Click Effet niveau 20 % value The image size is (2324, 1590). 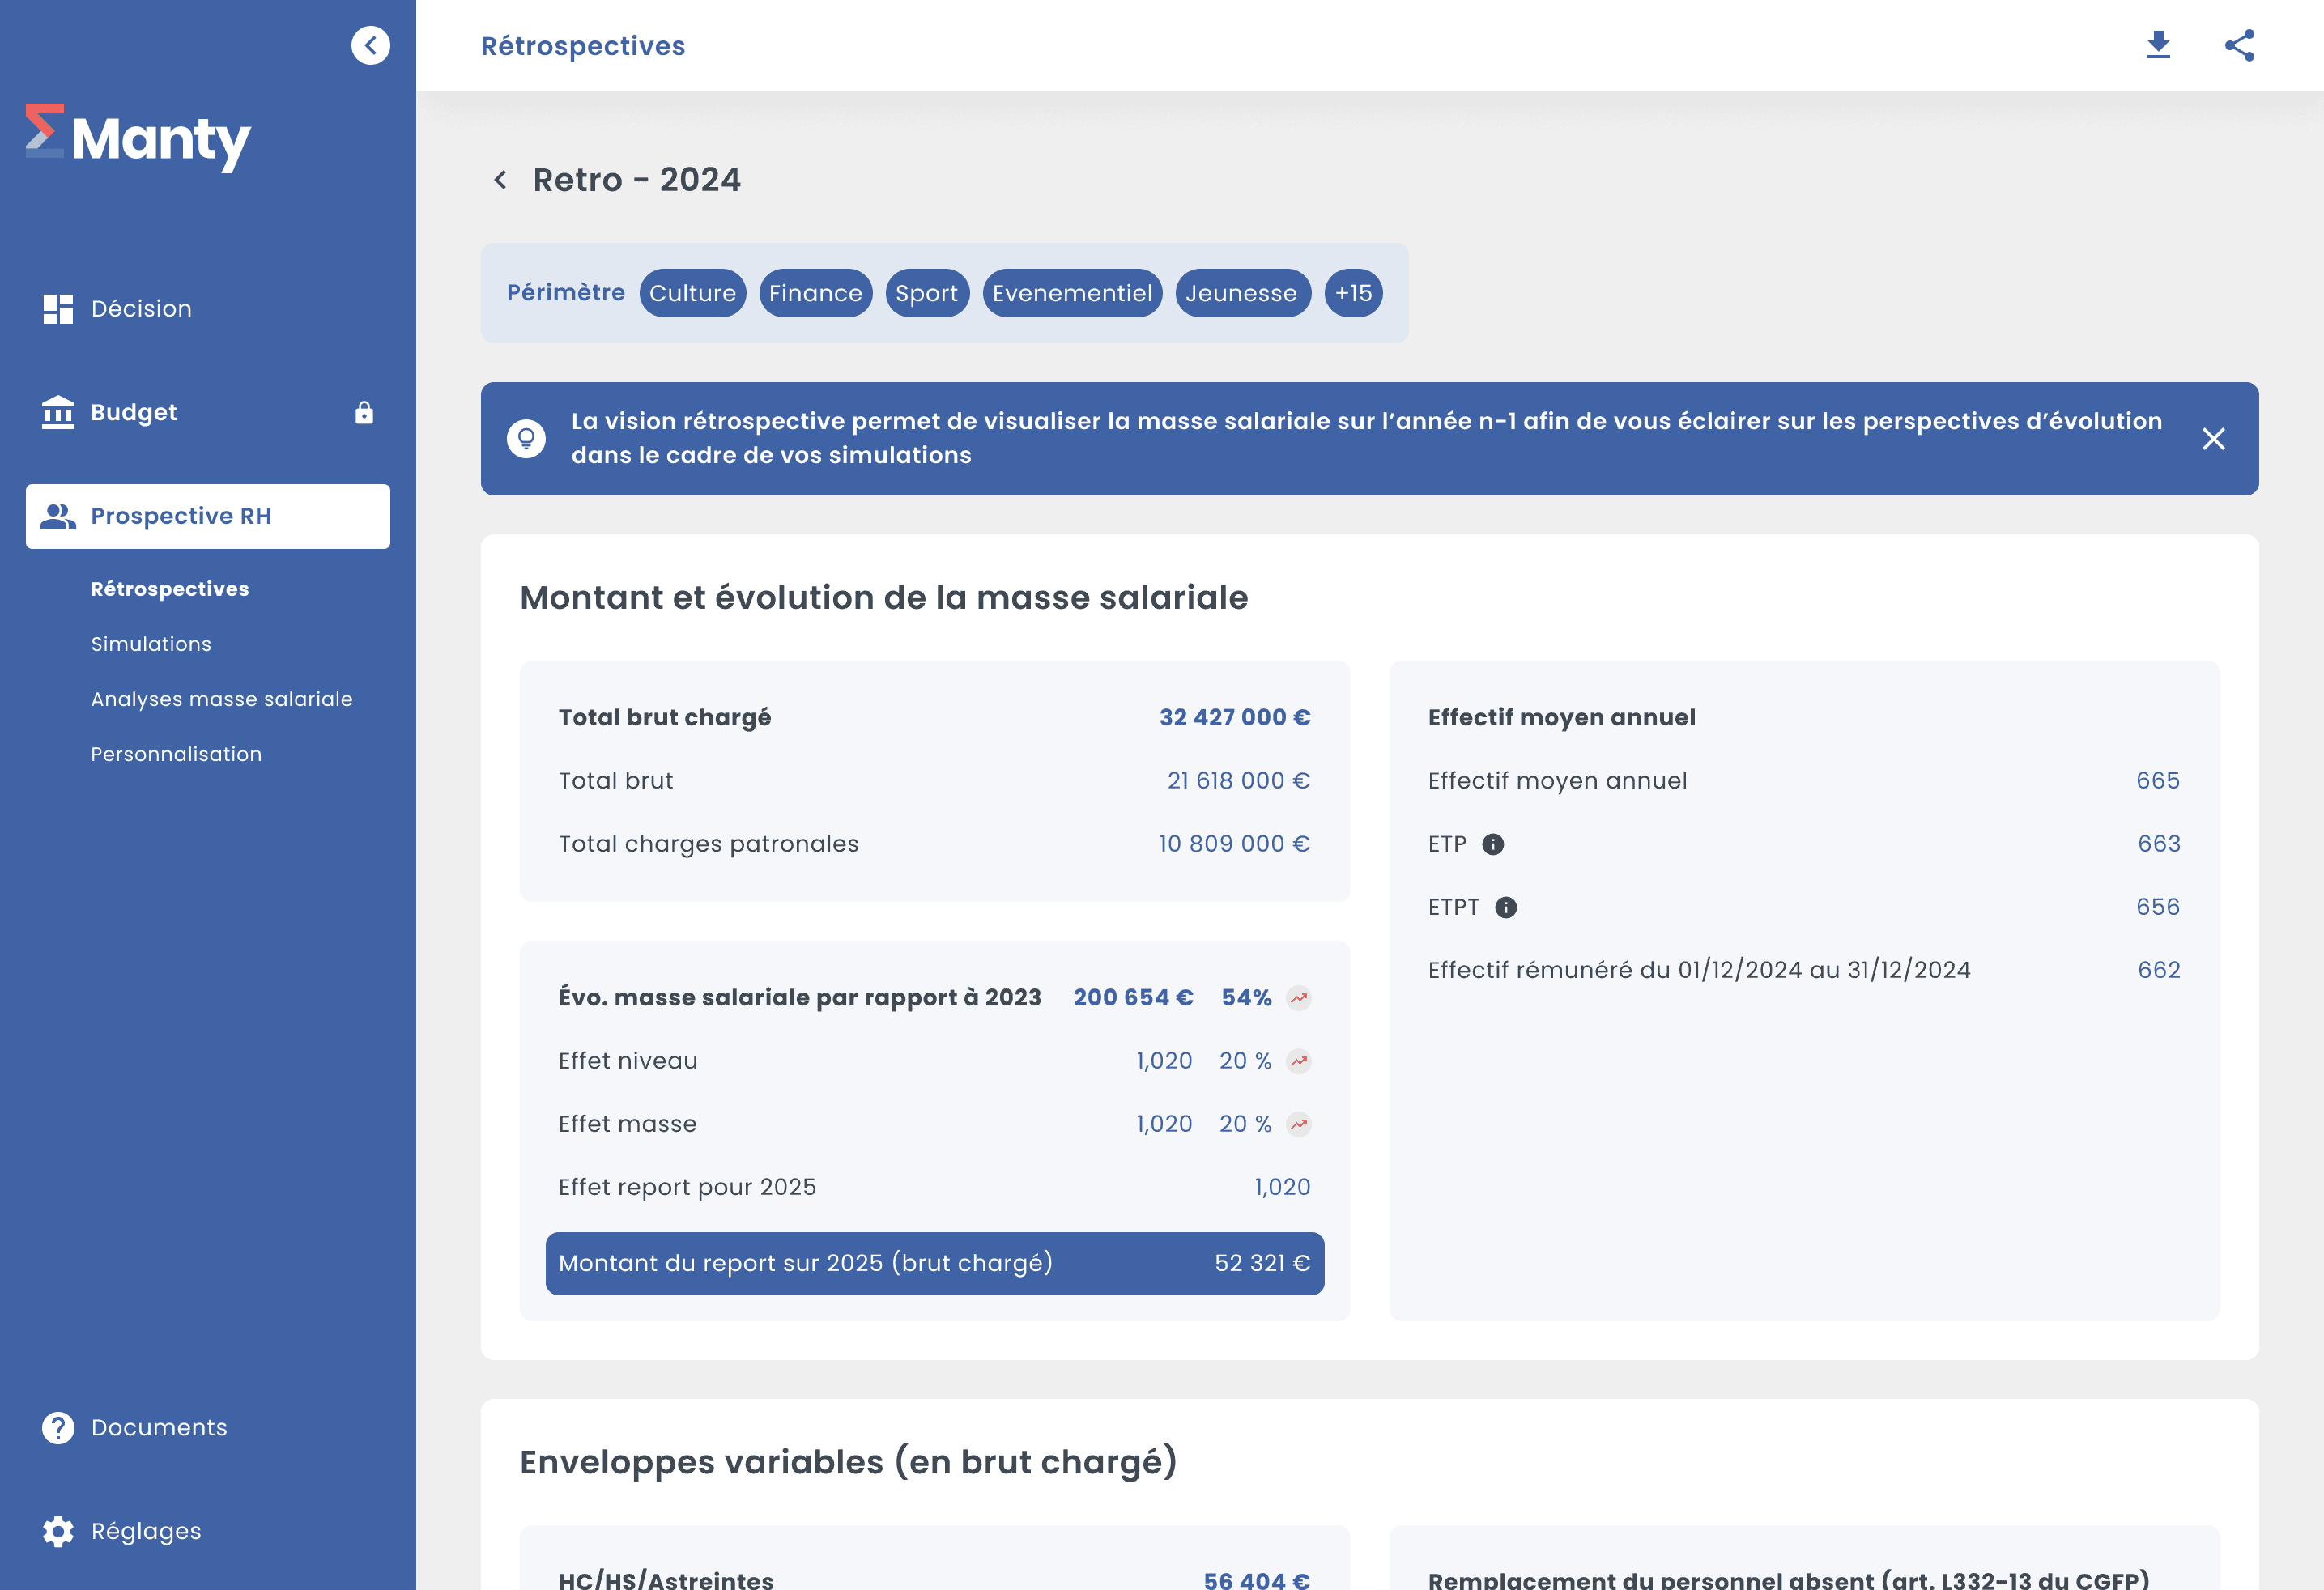click(1245, 1061)
